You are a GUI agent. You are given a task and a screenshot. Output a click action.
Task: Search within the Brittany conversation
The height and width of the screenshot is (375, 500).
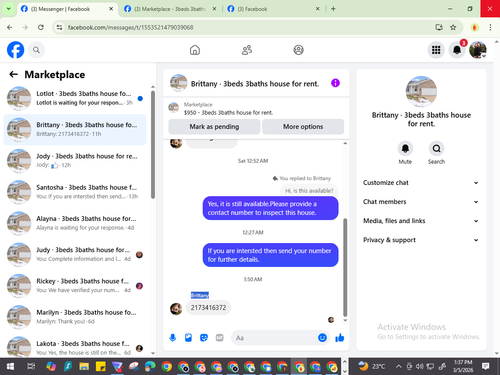[x=436, y=148]
